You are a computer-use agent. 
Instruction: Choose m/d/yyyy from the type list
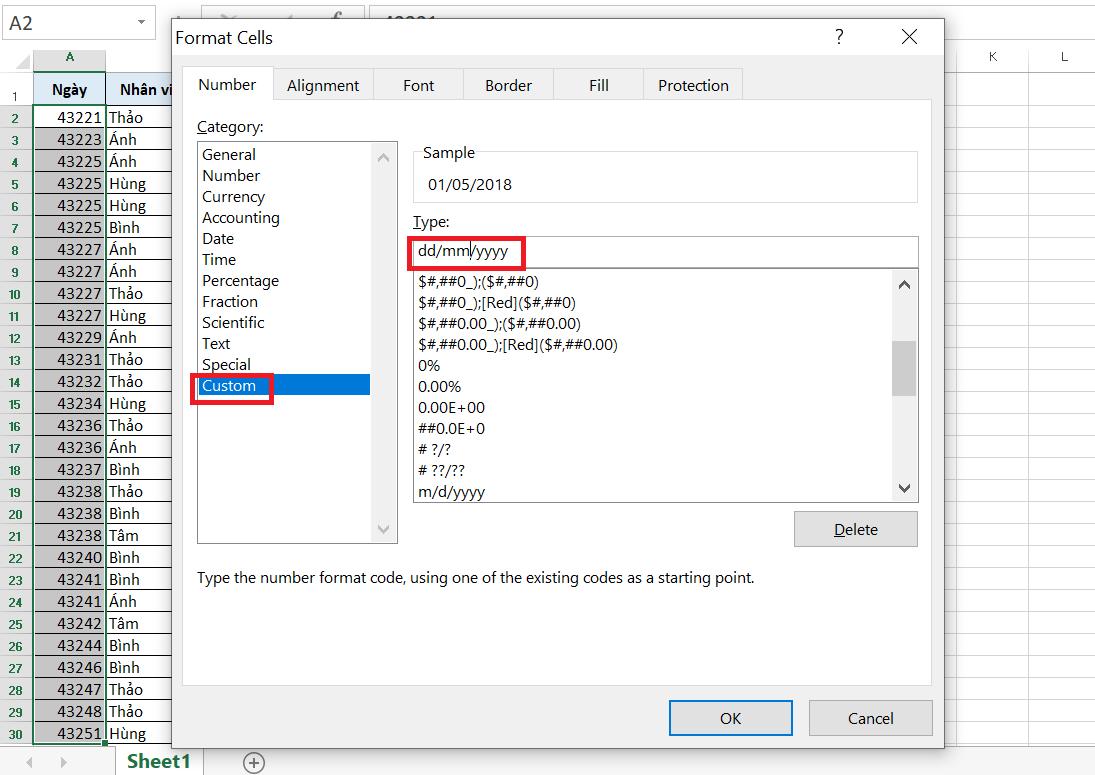pyautogui.click(x=451, y=492)
